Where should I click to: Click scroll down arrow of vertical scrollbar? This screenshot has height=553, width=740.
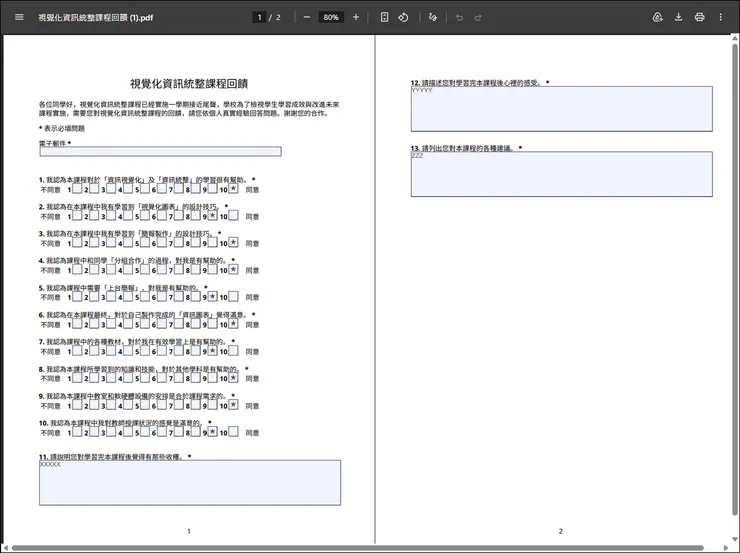coord(735,539)
